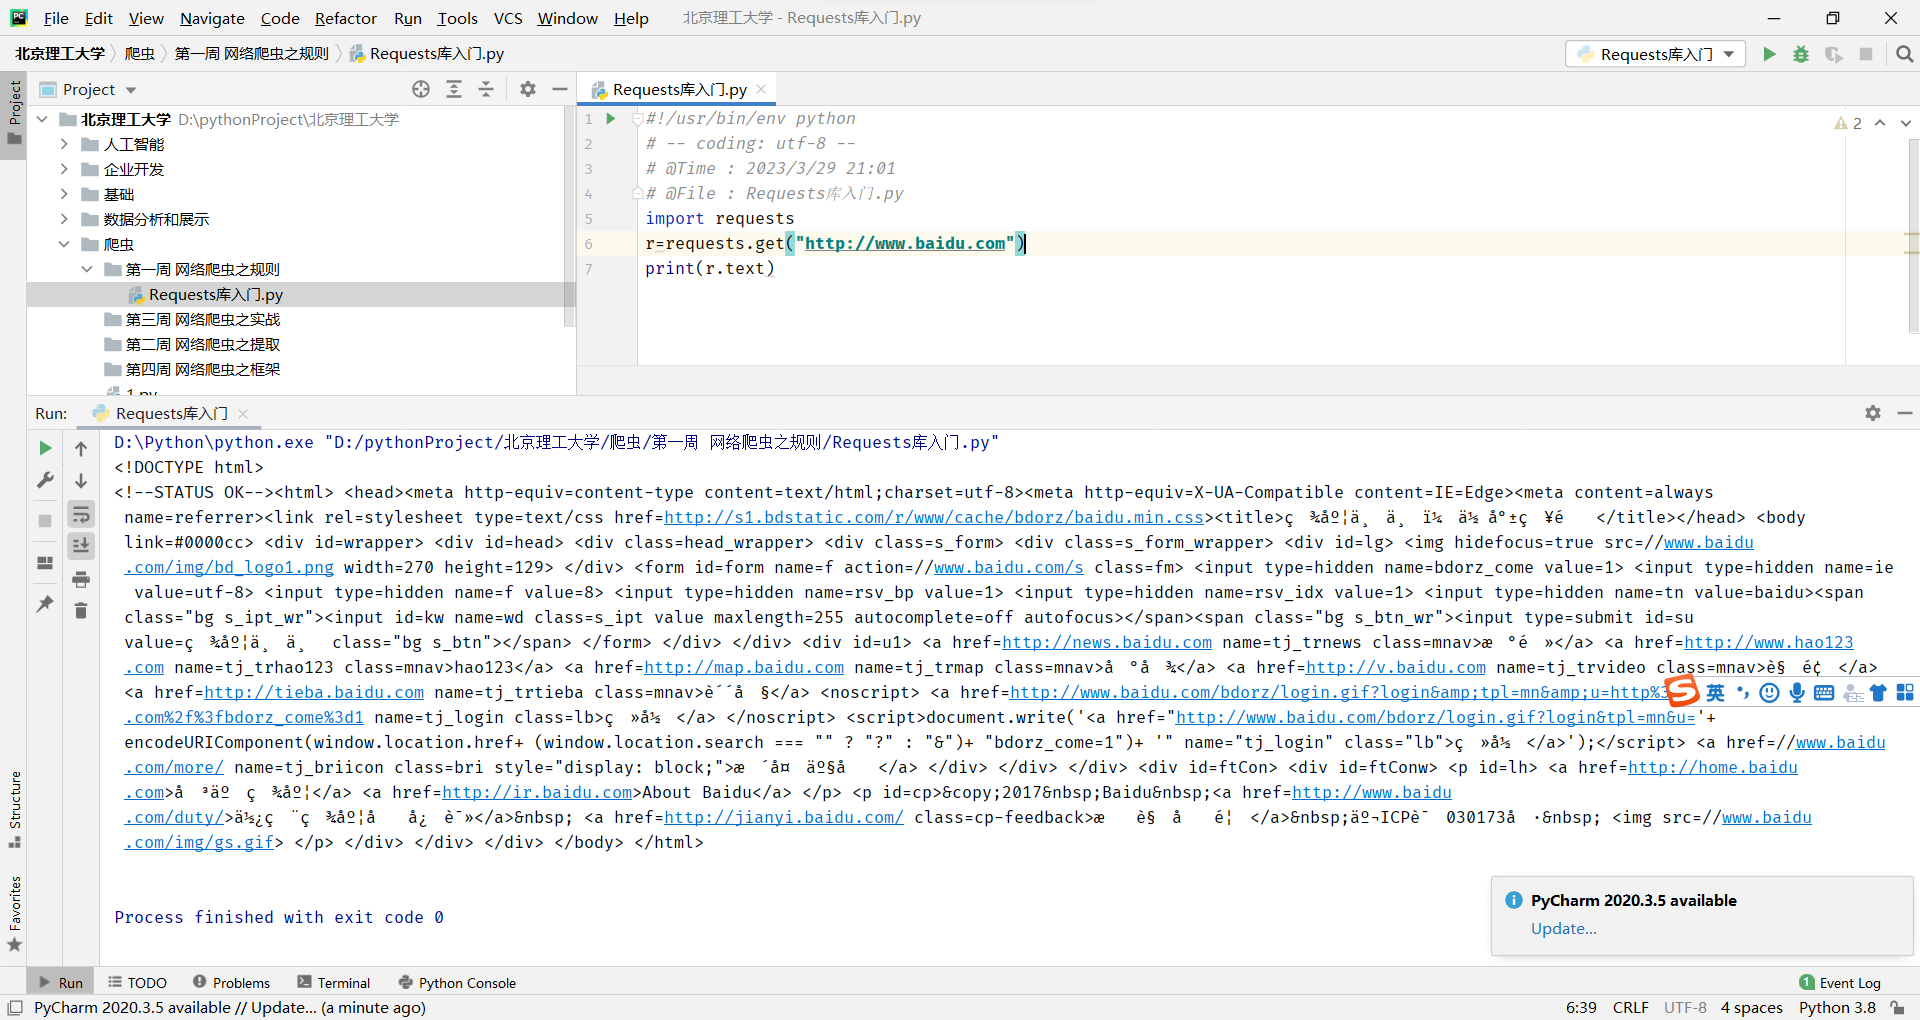Toggle soft-wrap in the Run console

[81, 514]
